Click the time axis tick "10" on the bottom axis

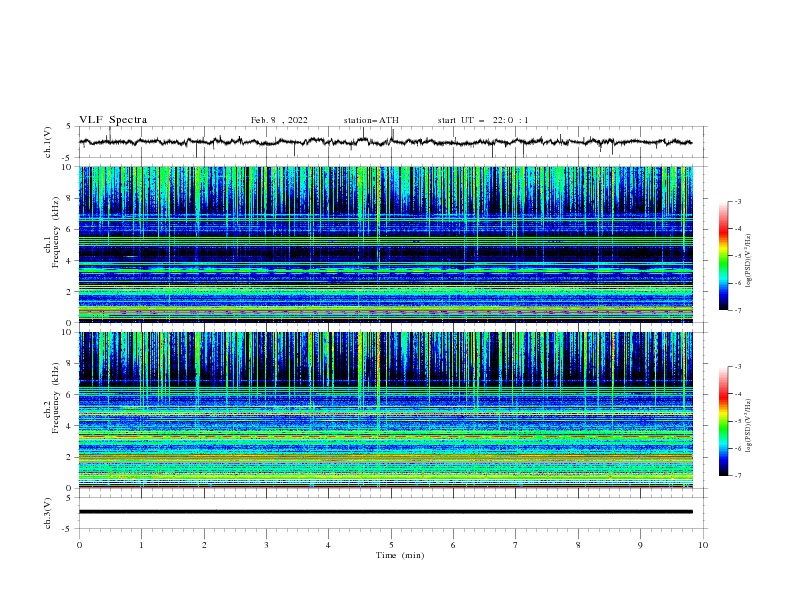[x=703, y=545]
